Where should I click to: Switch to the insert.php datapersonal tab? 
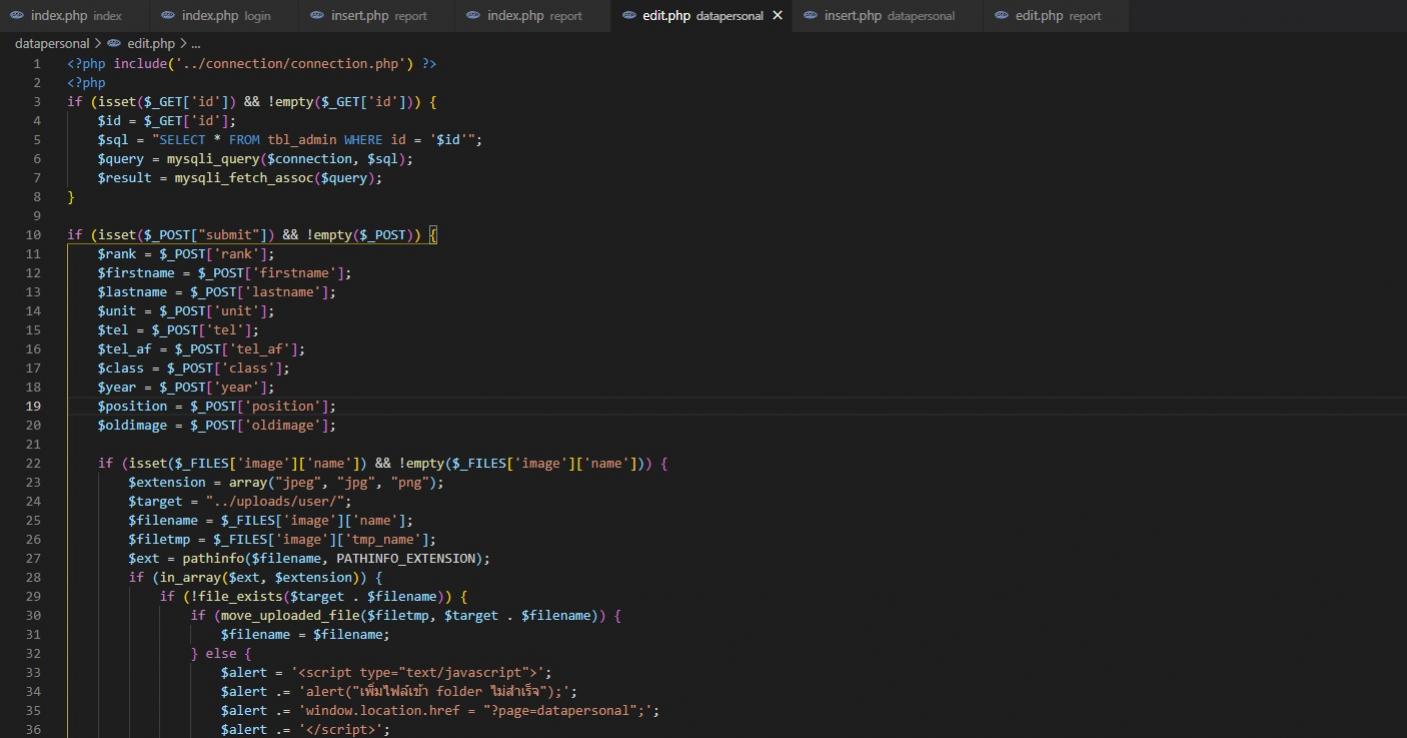pyautogui.click(x=889, y=16)
